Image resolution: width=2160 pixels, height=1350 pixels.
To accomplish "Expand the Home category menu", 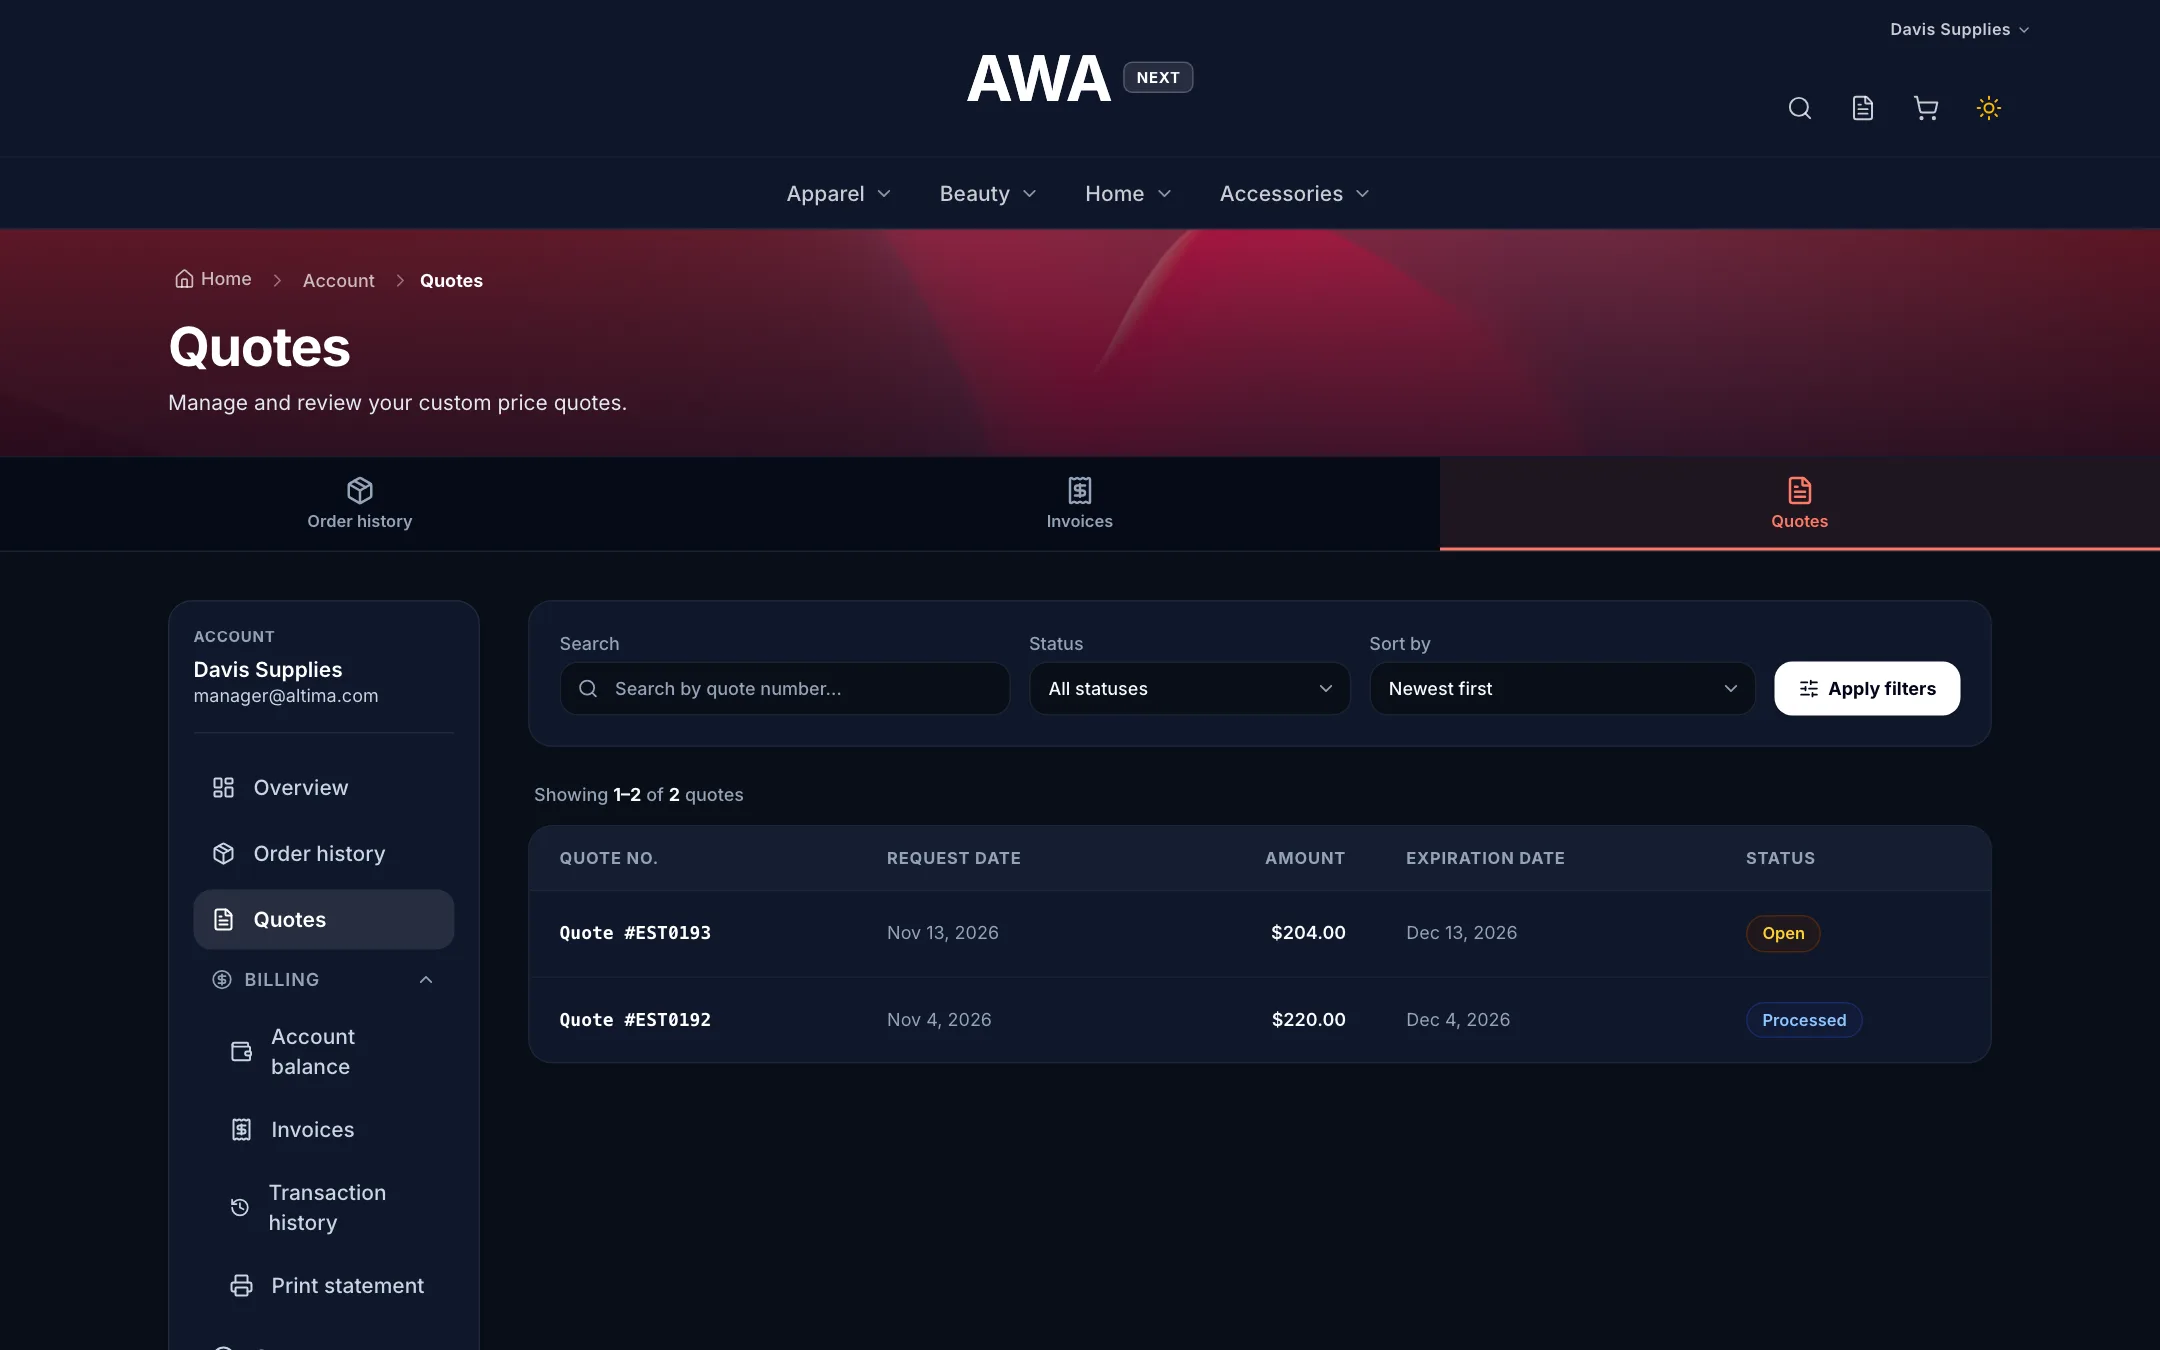I will click(x=1127, y=194).
